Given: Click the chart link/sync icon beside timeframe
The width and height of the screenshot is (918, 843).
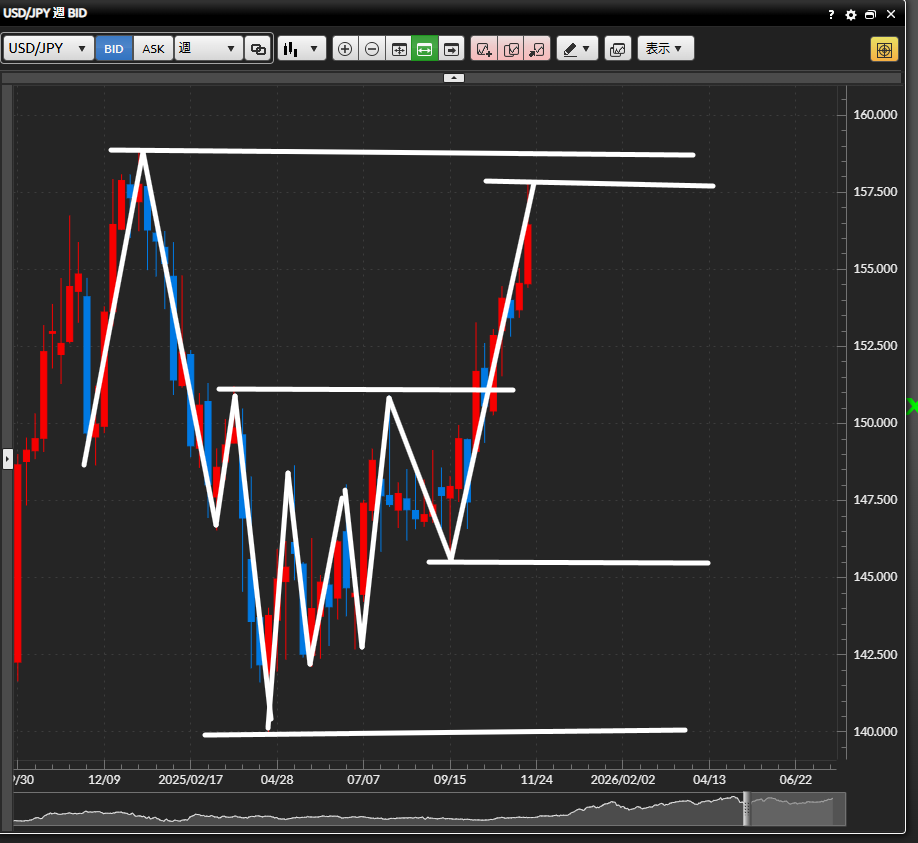Looking at the screenshot, I should pyautogui.click(x=258, y=49).
